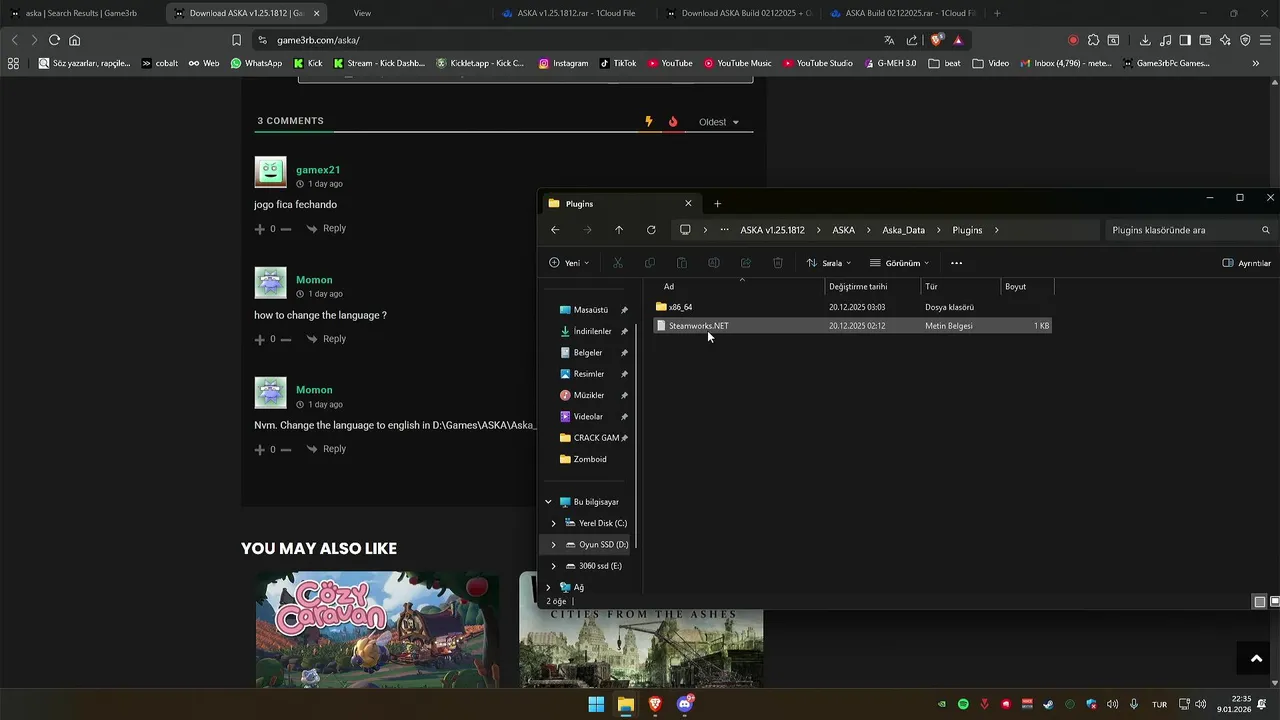Select İndirilenler in Explorer sidebar

592,331
